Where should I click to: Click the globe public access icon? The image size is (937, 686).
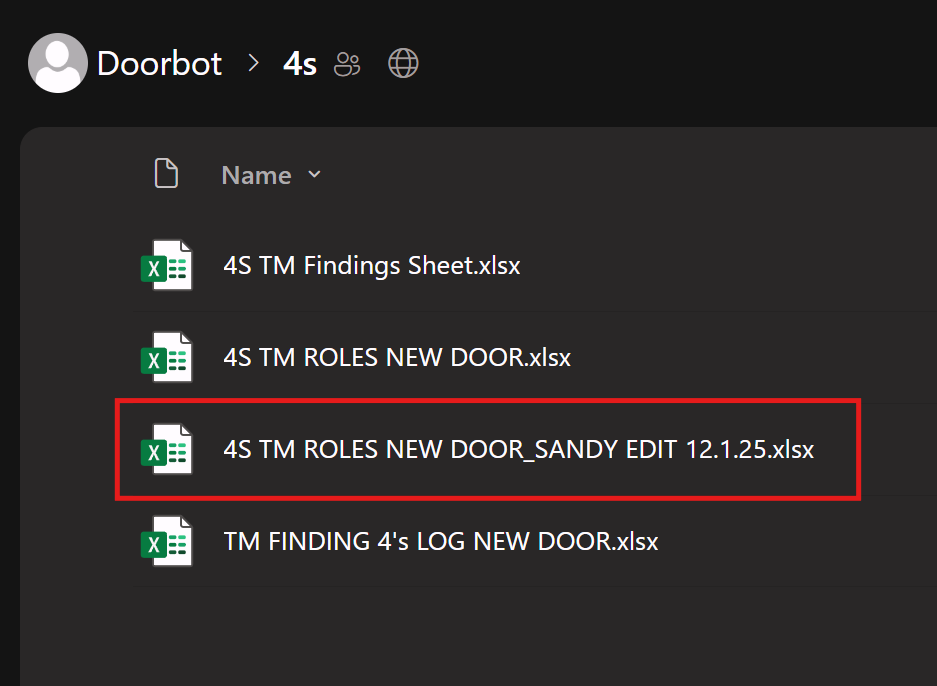click(403, 65)
